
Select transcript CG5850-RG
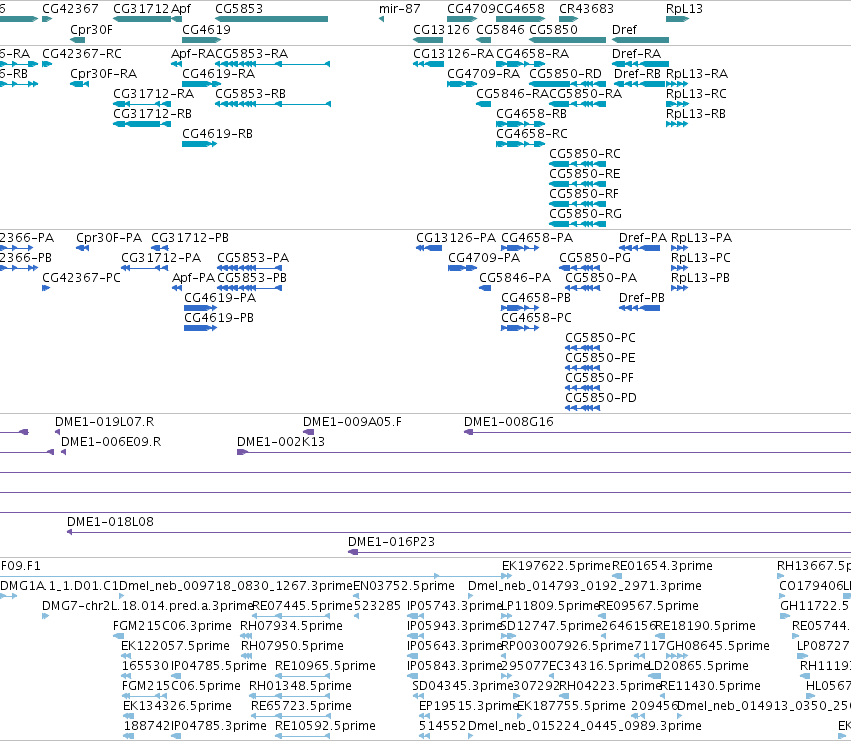coord(586,214)
